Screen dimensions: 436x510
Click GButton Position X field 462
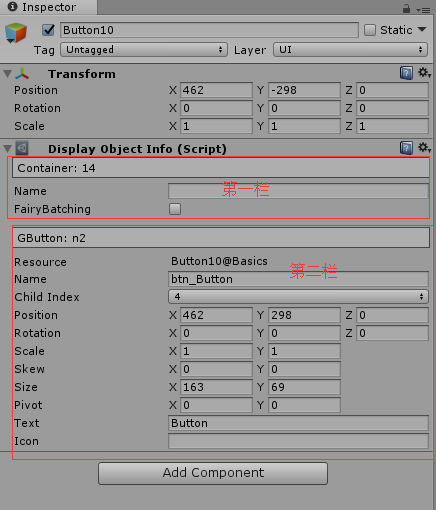point(216,315)
